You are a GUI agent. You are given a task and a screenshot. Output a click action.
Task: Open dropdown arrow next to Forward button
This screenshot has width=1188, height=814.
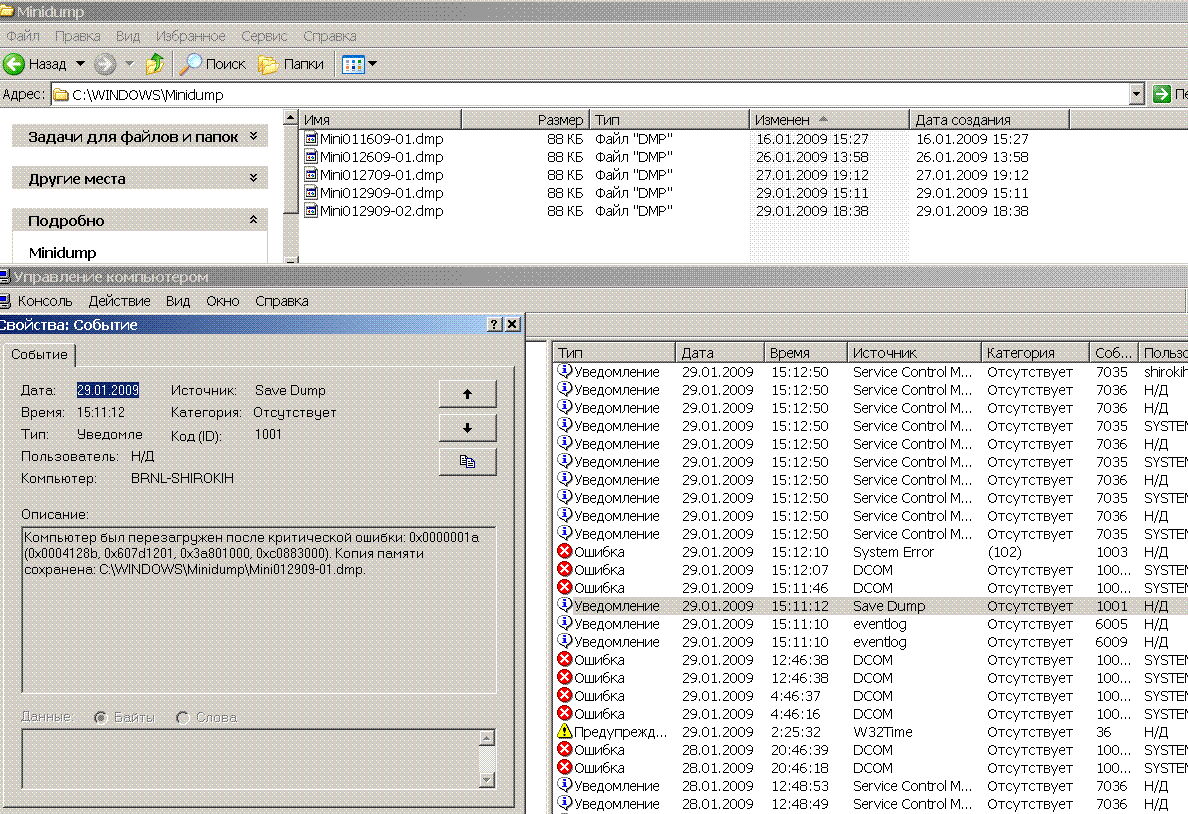coord(129,64)
